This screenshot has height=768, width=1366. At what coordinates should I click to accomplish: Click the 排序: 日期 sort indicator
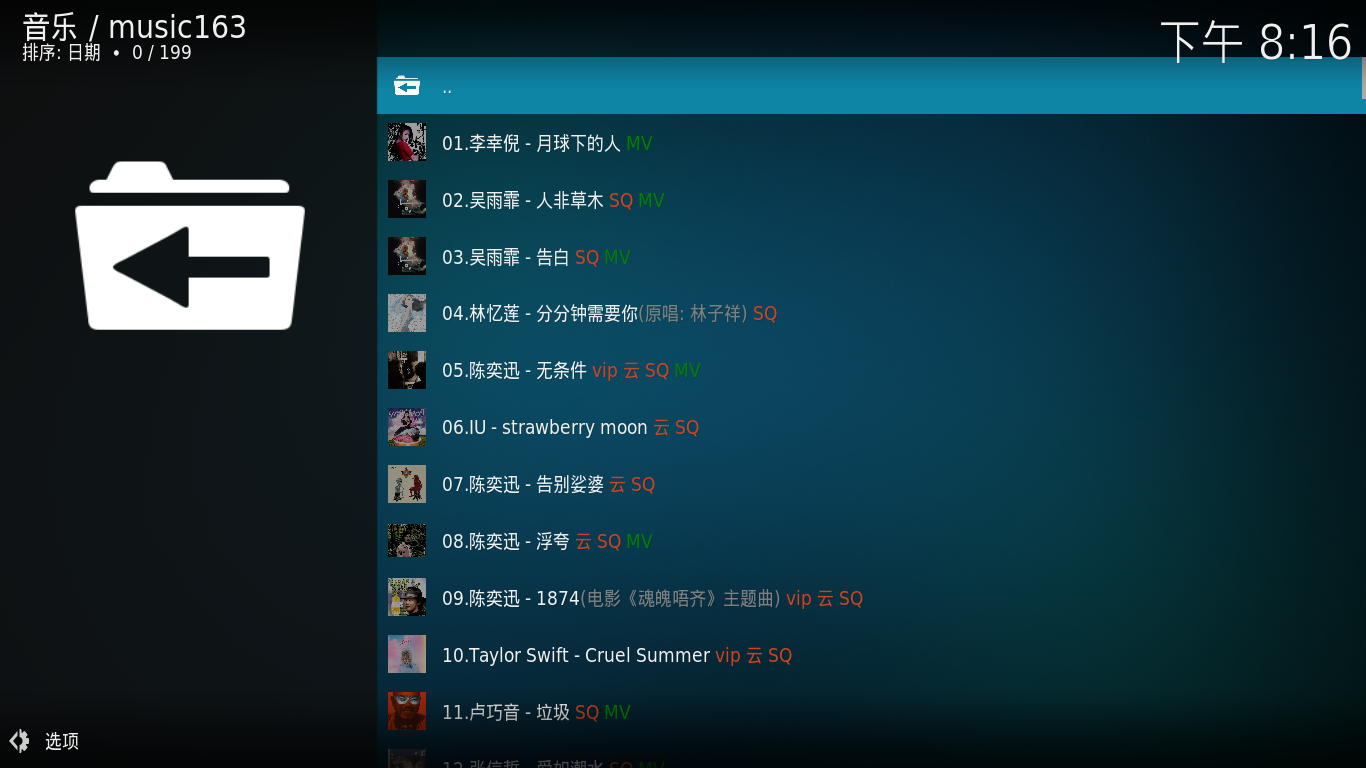(x=62, y=53)
